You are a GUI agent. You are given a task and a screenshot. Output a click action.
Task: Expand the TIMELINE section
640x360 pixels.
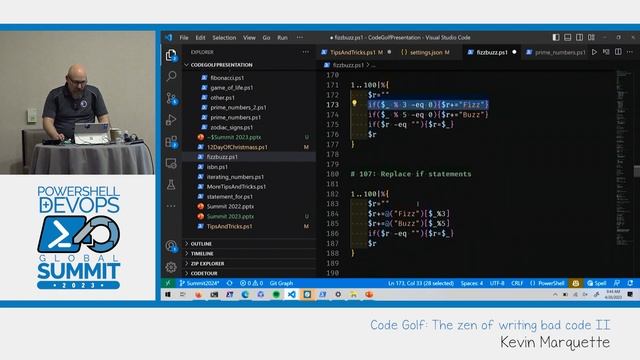202,253
